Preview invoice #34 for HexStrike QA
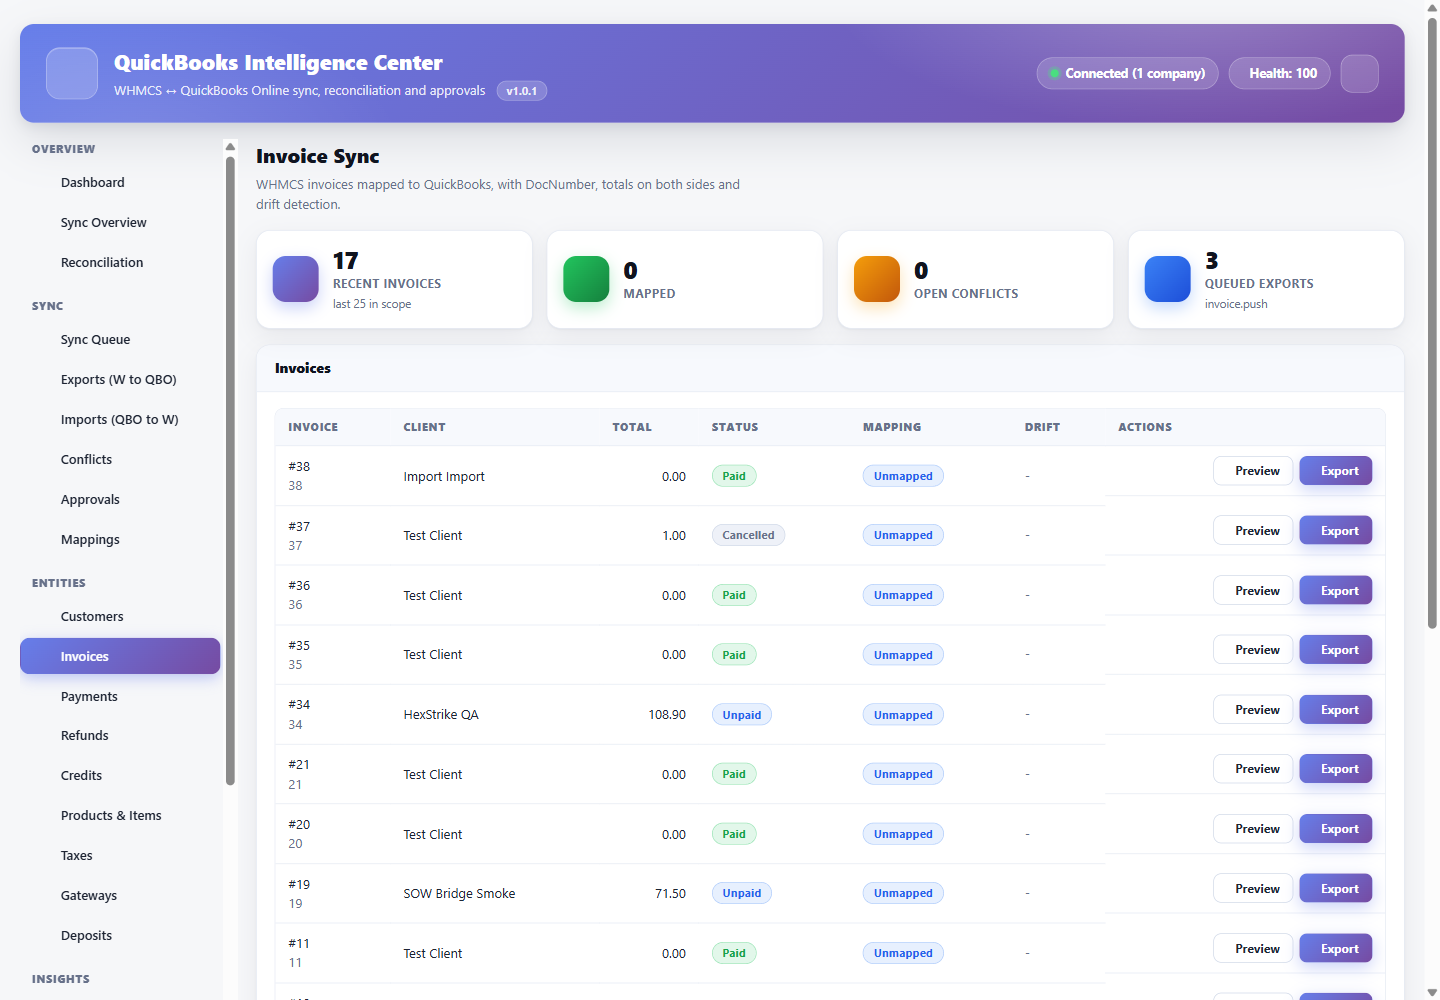The width and height of the screenshot is (1440, 1000). [1253, 710]
